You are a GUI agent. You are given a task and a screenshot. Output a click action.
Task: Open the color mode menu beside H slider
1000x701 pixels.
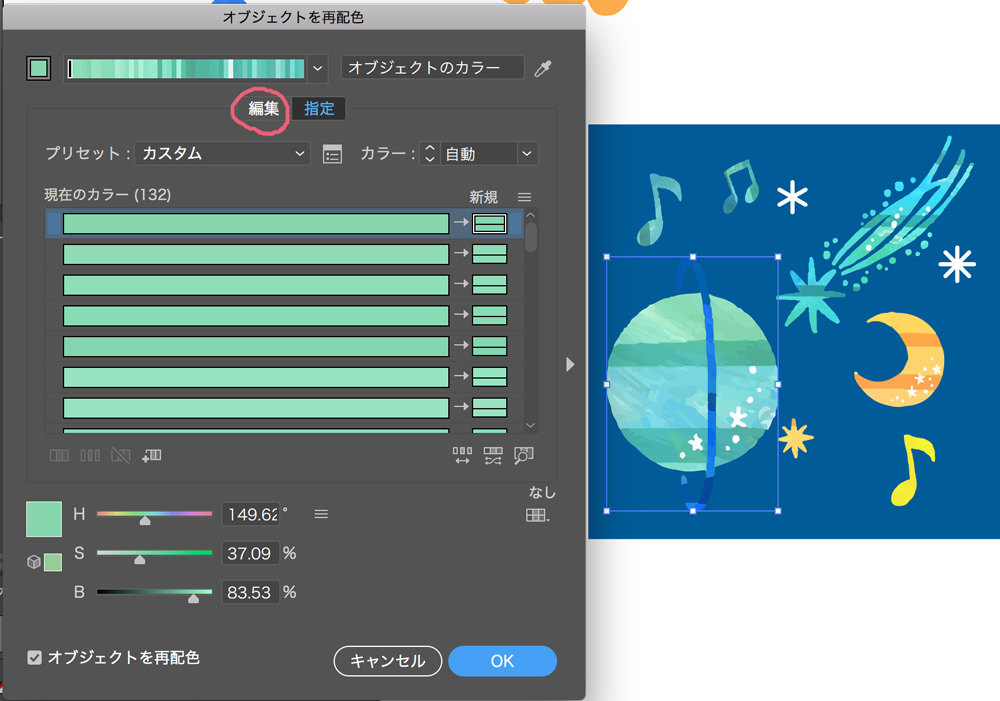pyautogui.click(x=321, y=514)
